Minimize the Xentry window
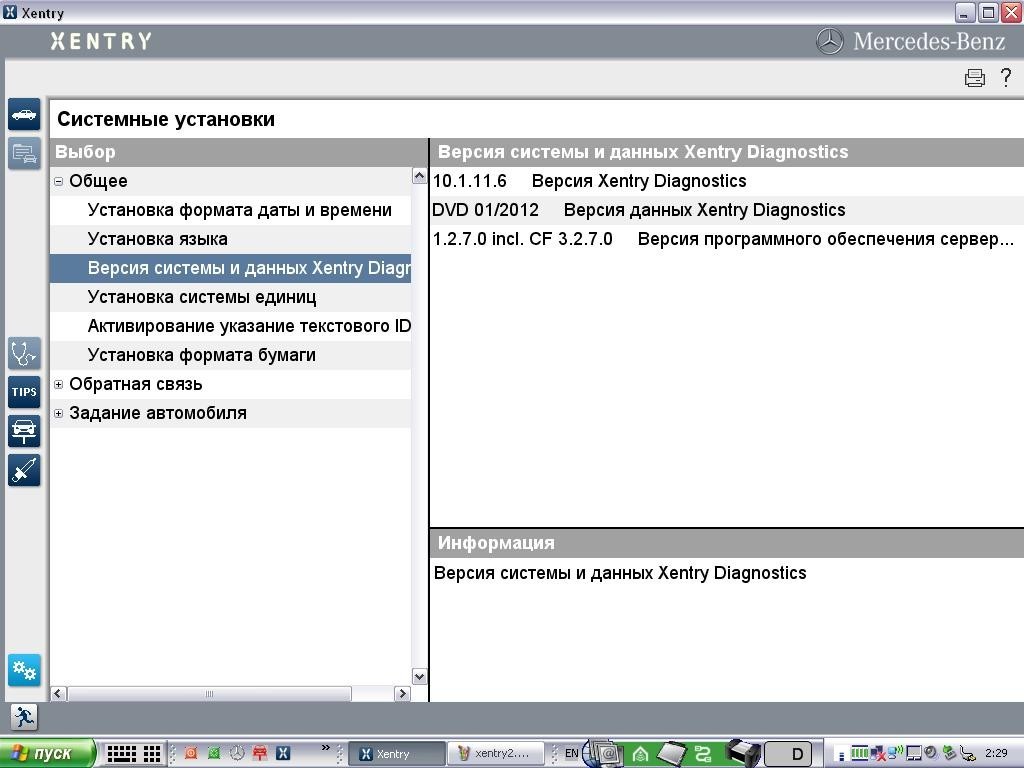Viewport: 1024px width, 768px height. pos(965,12)
